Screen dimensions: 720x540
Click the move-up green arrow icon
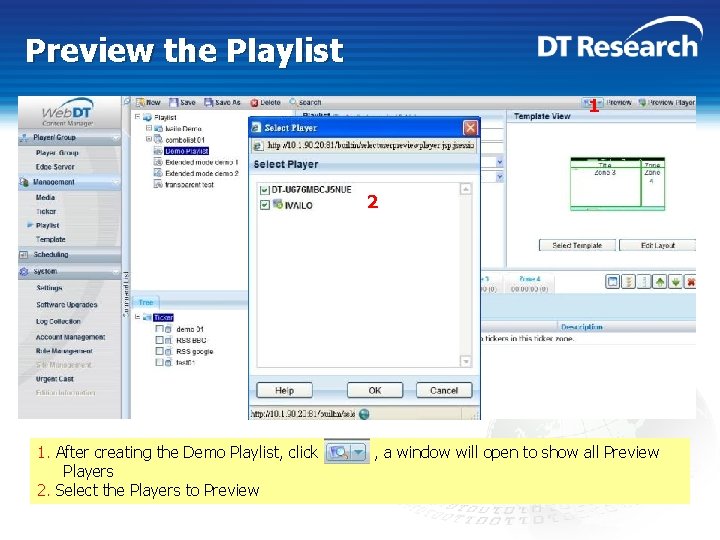coord(660,281)
